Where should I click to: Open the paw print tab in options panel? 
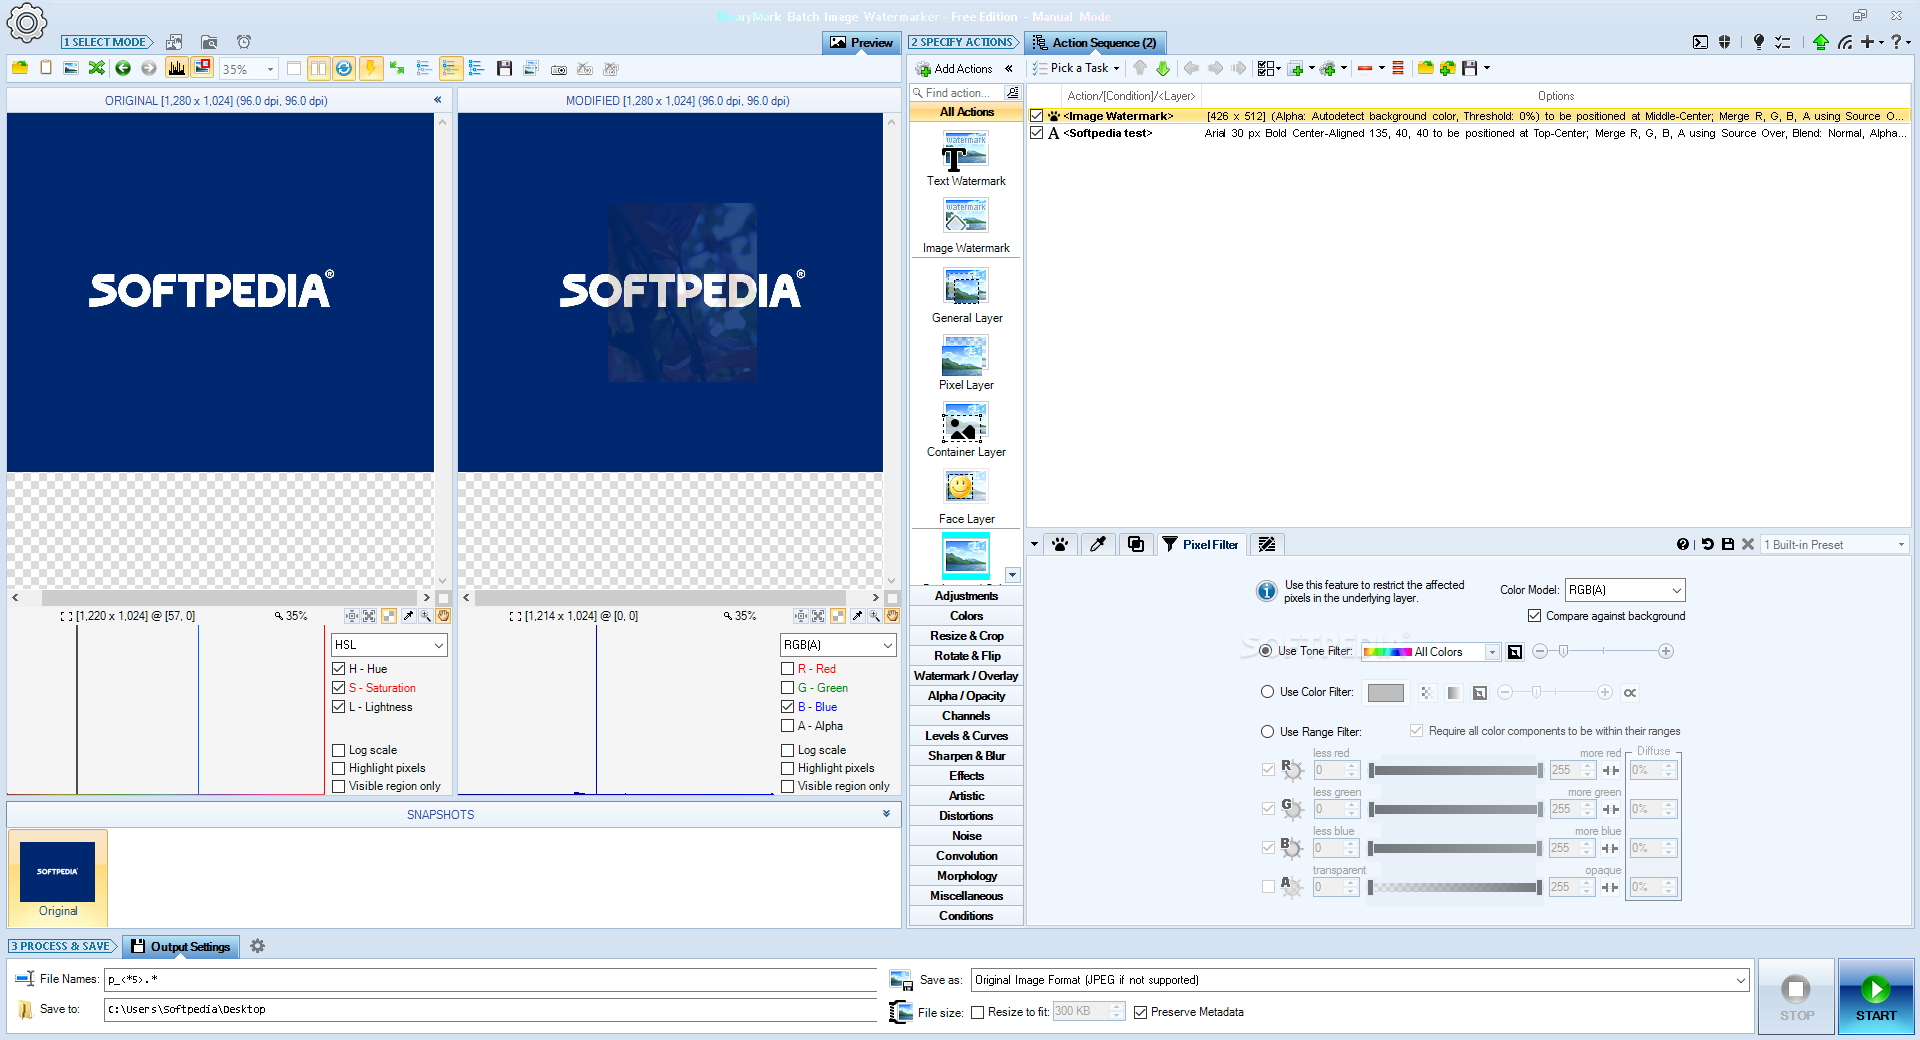coord(1060,544)
